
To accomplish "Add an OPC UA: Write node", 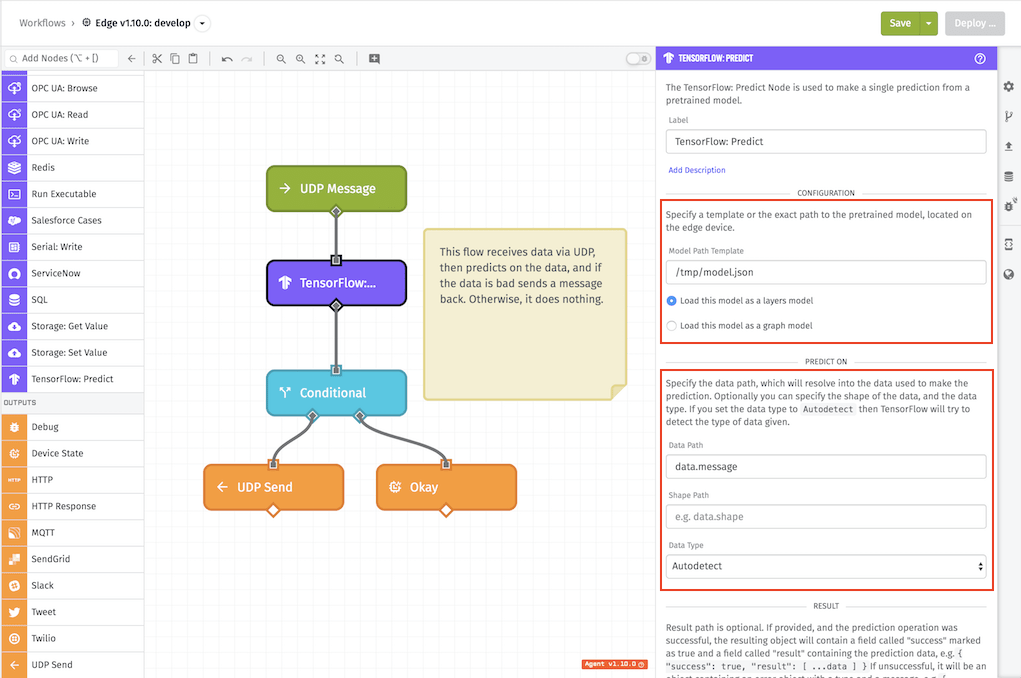I will (72, 141).
